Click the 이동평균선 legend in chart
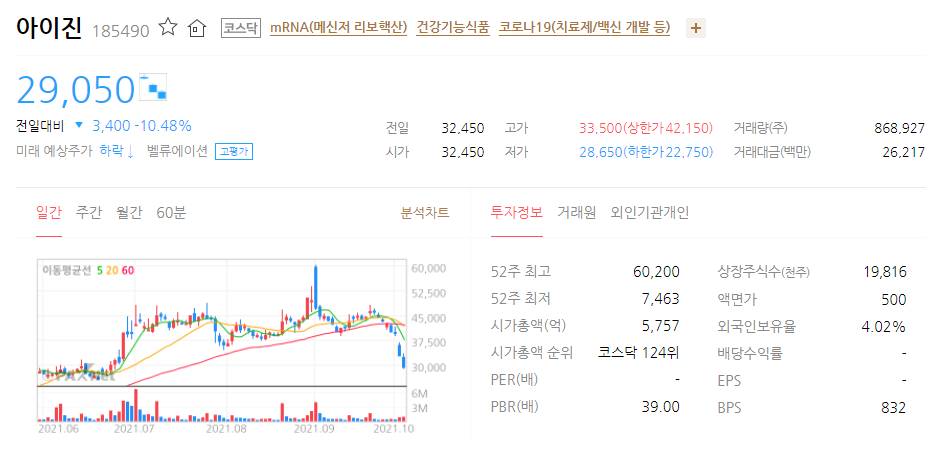The width and height of the screenshot is (942, 452). (88, 270)
